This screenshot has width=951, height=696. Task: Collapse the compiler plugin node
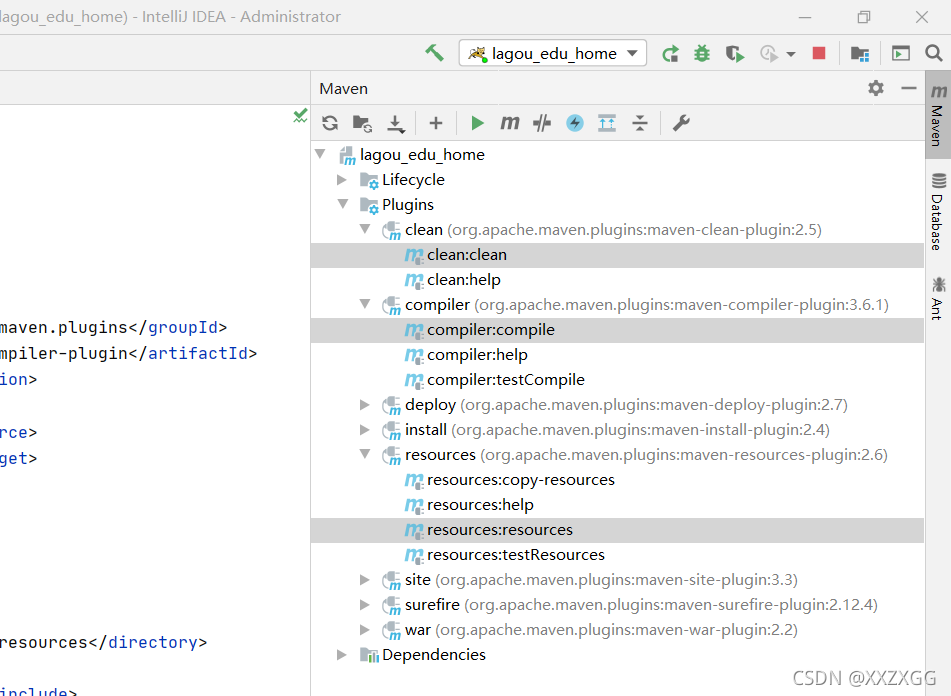click(365, 304)
